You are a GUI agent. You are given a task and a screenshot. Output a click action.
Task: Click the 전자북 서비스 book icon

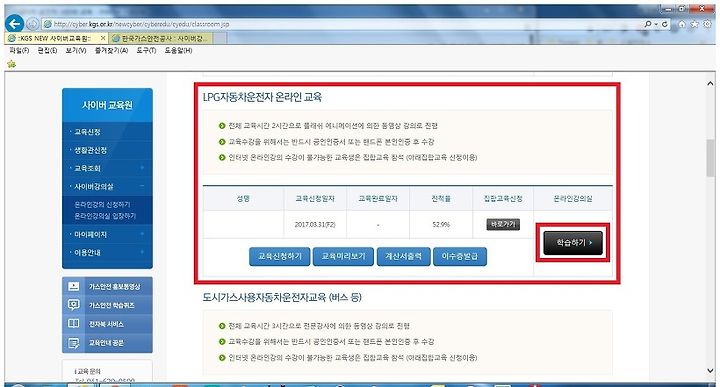(x=73, y=324)
